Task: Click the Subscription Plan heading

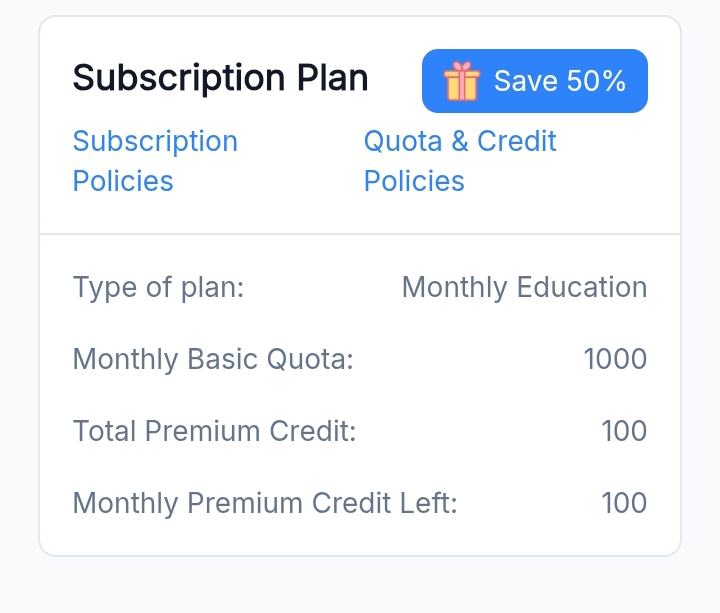Action: point(220,78)
